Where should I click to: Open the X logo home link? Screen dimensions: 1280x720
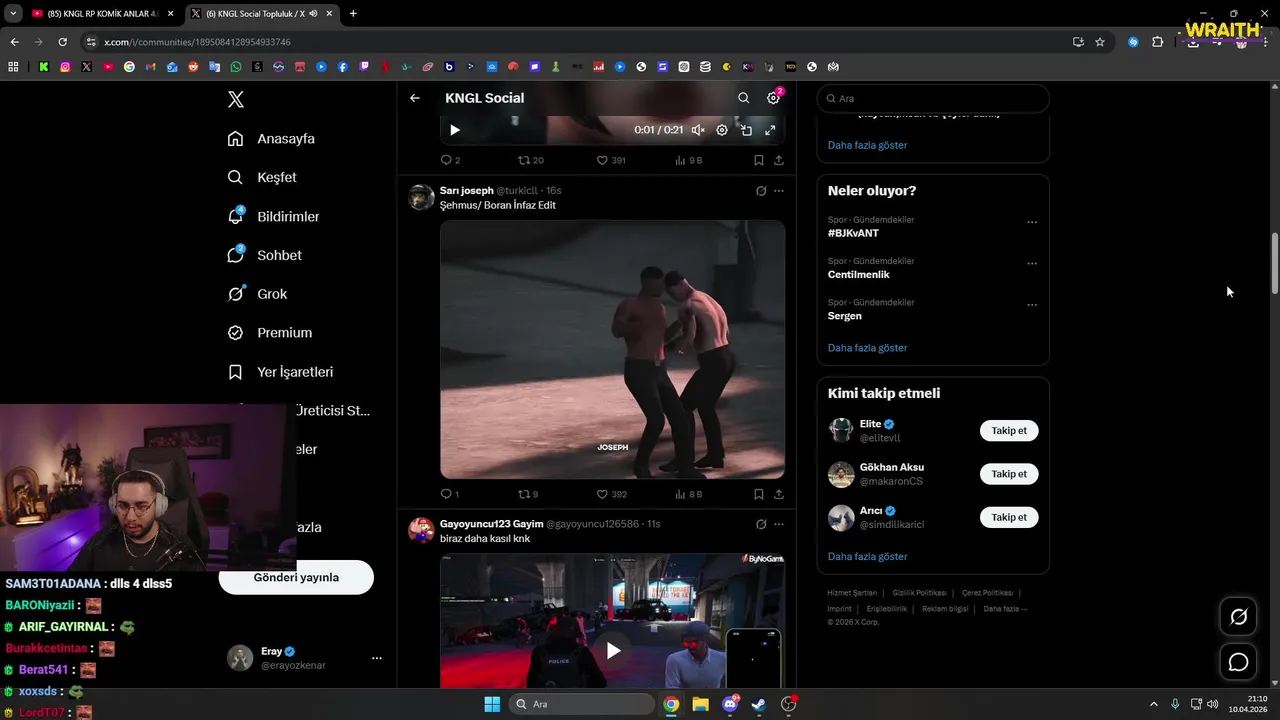236,99
